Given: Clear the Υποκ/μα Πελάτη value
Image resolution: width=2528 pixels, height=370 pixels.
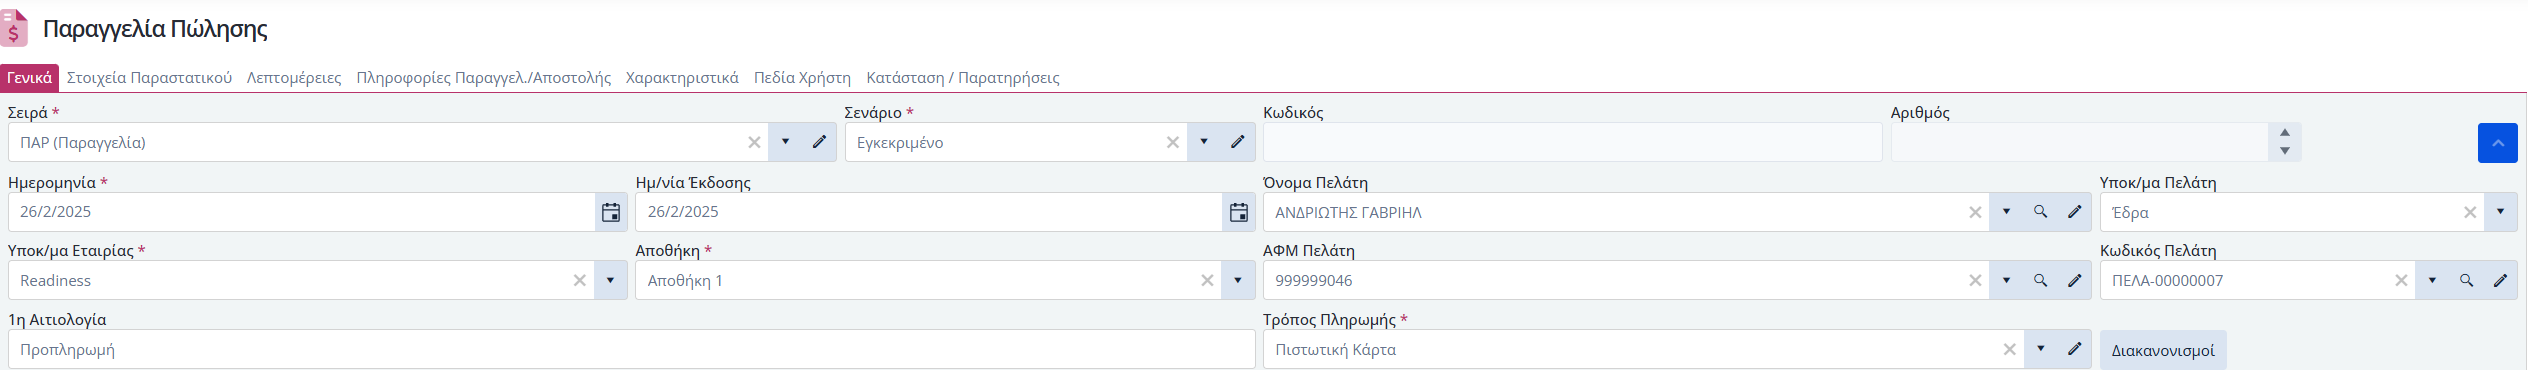Looking at the screenshot, I should 2470,212.
